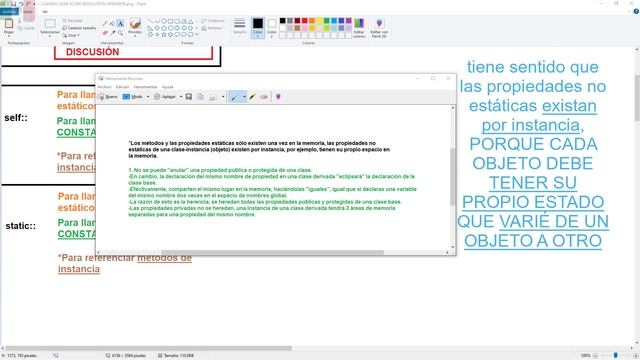Click the Copiar button in Paint clipboard group
Viewport: 640px width, 360px height.
point(26,28)
